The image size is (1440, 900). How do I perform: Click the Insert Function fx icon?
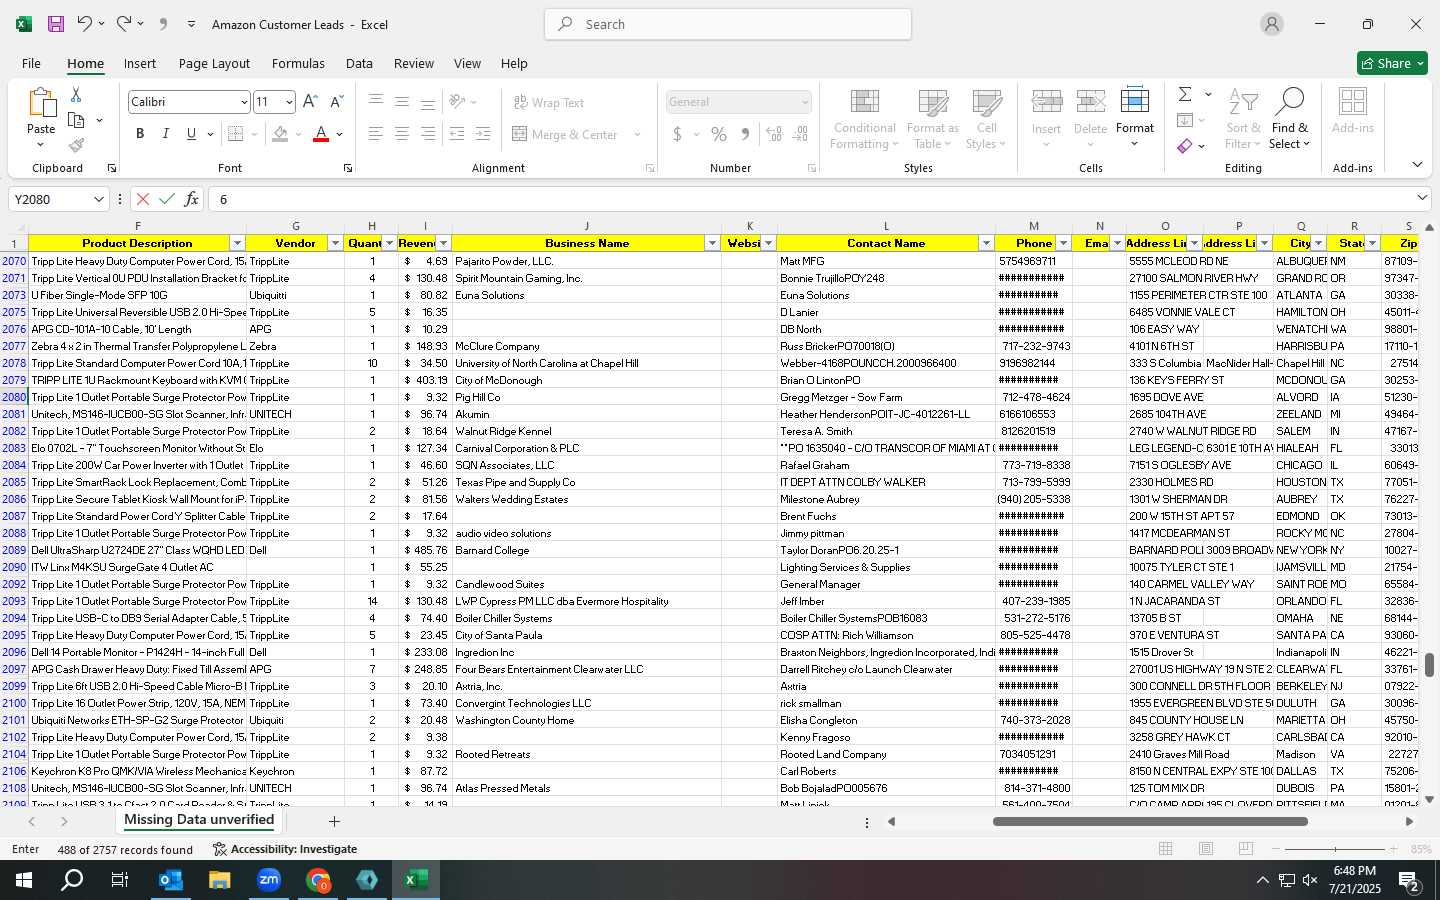tap(191, 199)
